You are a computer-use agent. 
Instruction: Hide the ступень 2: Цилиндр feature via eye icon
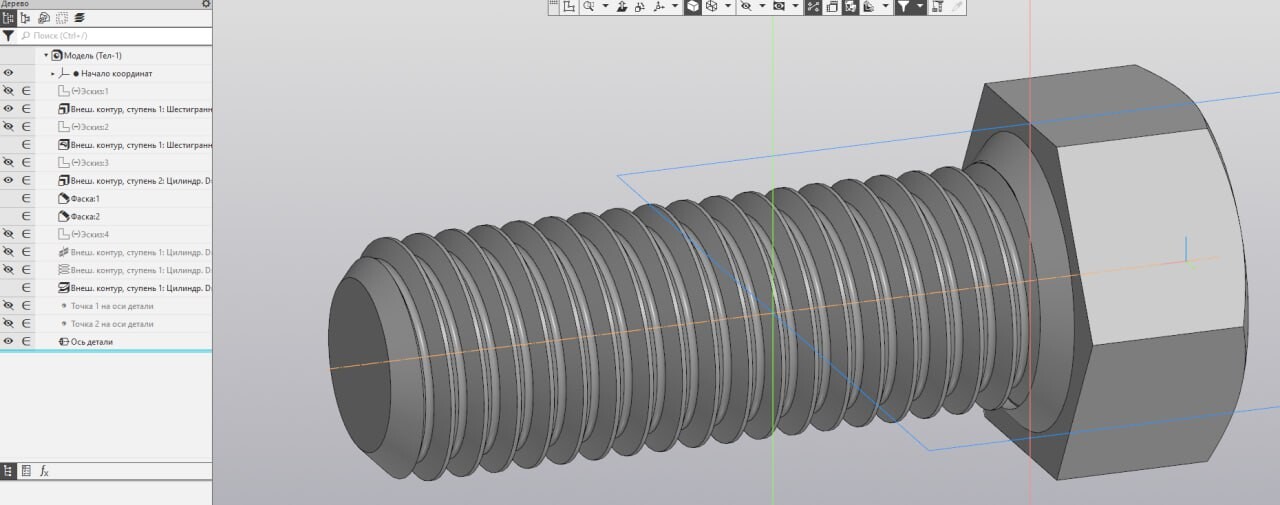(x=8, y=180)
